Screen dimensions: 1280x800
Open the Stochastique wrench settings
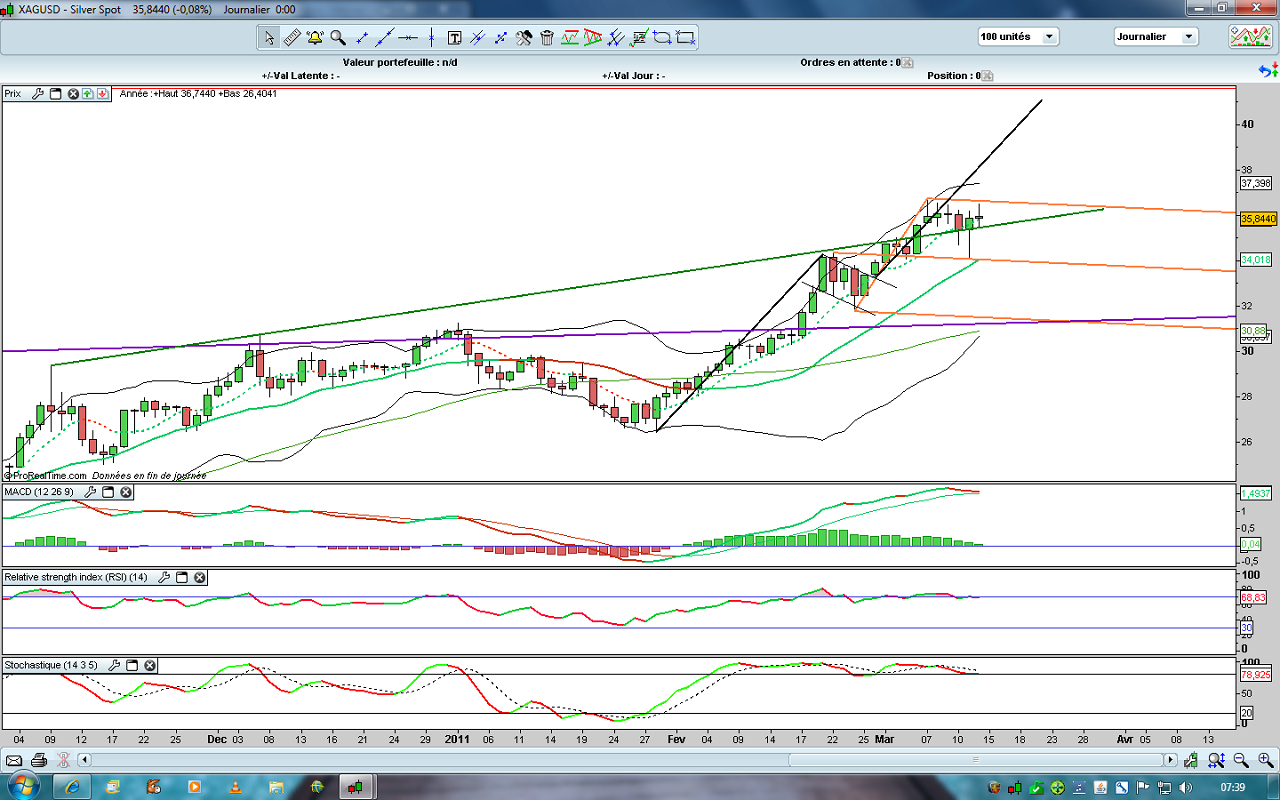tap(114, 666)
